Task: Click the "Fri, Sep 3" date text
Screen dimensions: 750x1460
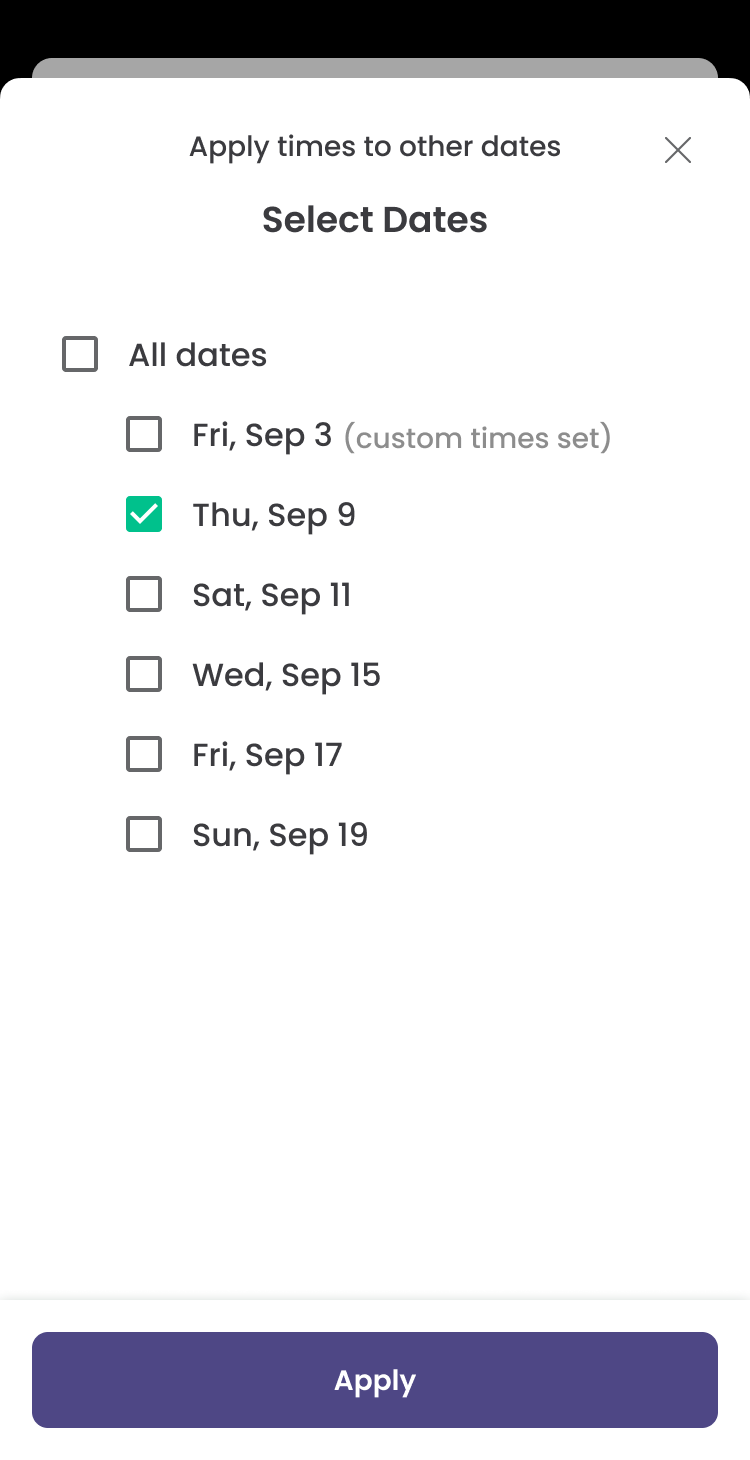Action: 262,435
